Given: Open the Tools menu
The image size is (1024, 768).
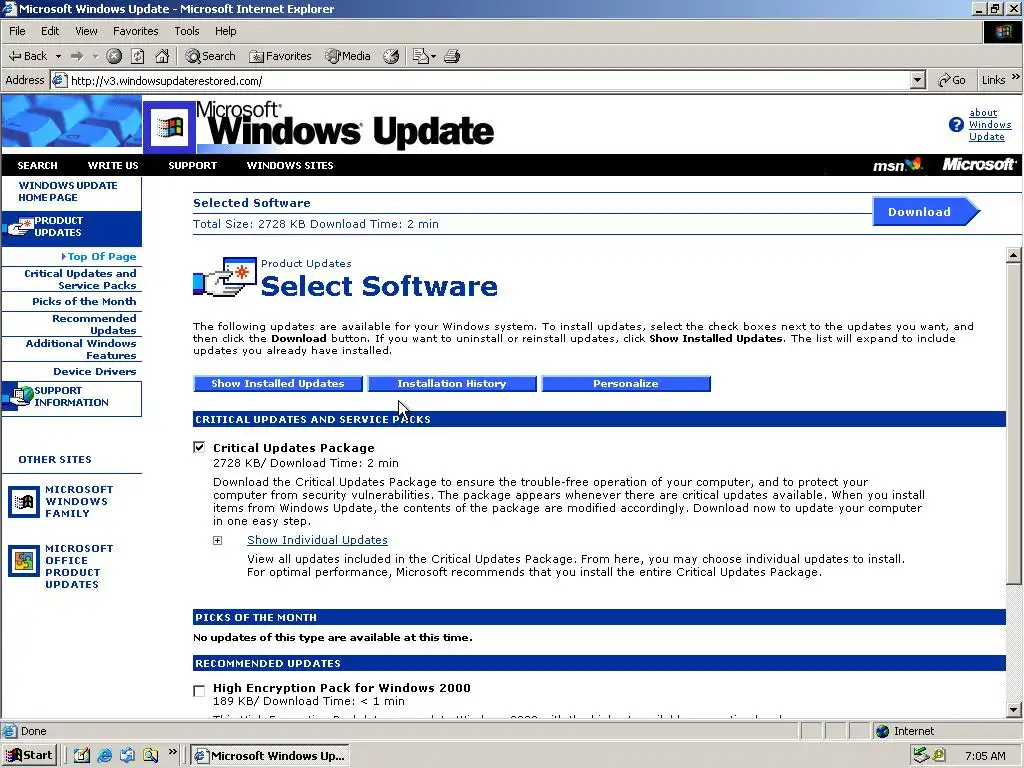Looking at the screenshot, I should pos(187,31).
